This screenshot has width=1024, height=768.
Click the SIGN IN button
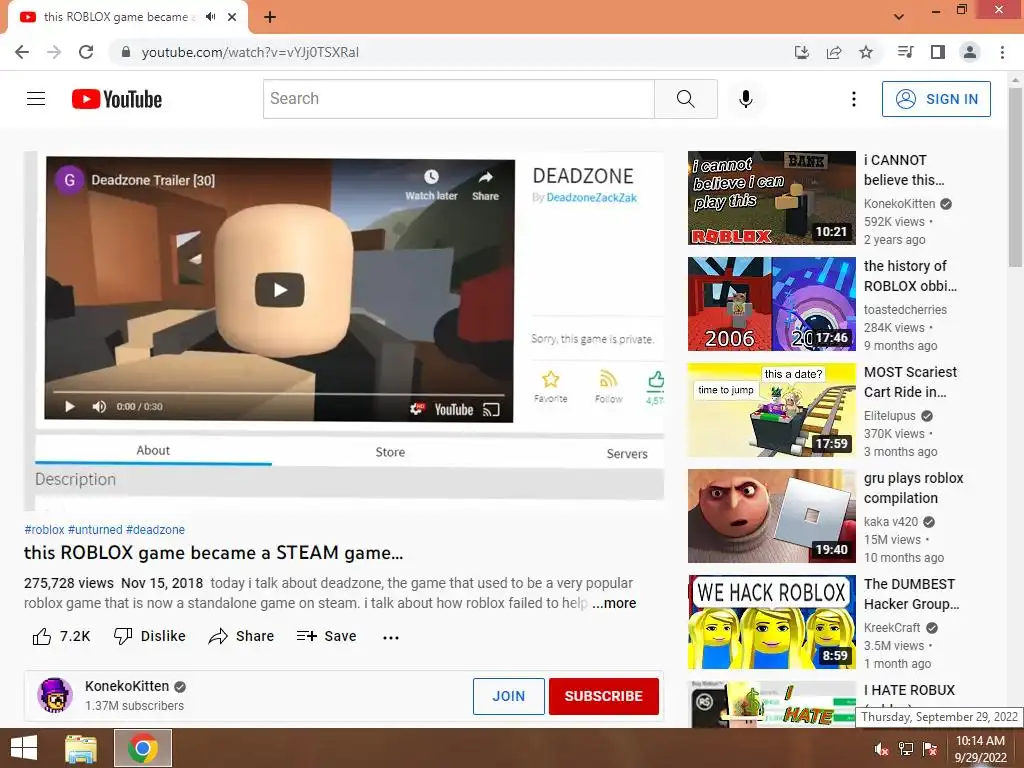click(x=936, y=99)
